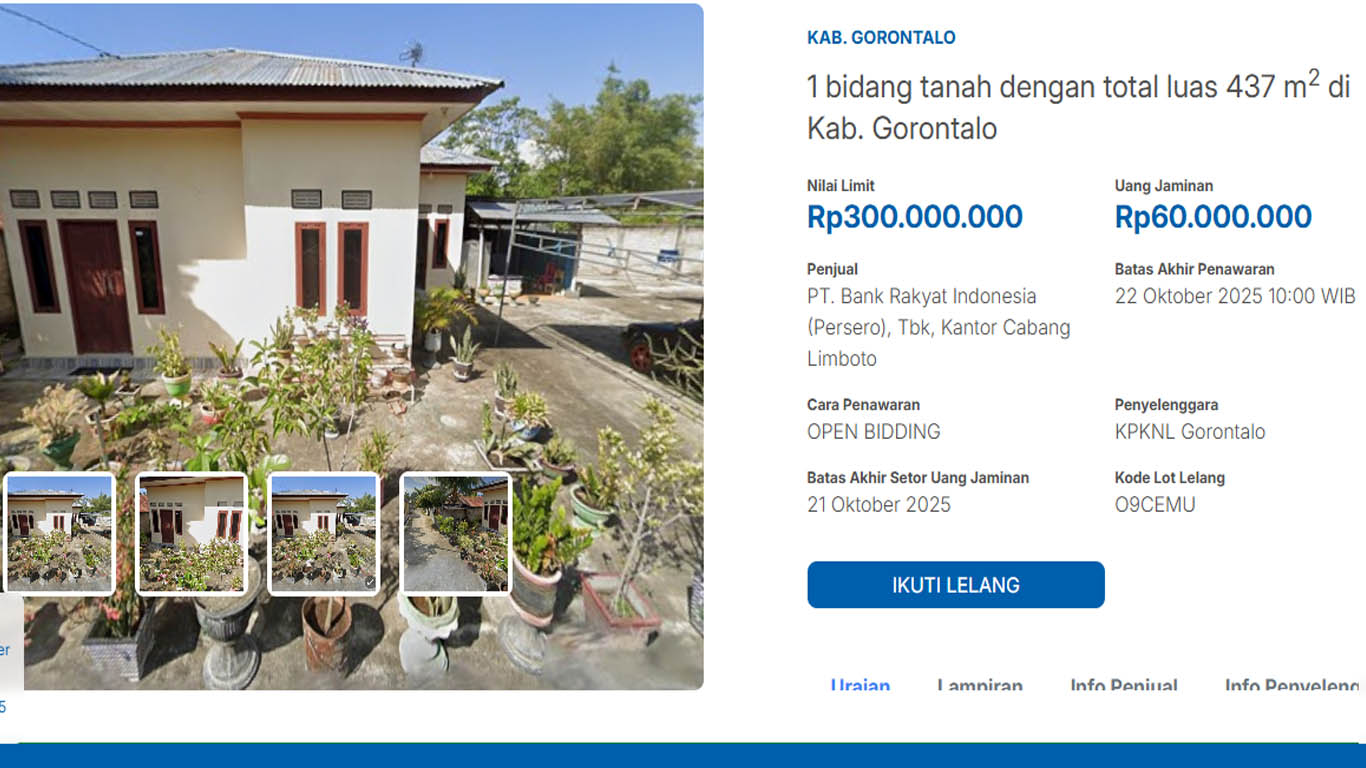Select the Uang Jaminan amount Rp60.000.000

click(x=1213, y=217)
